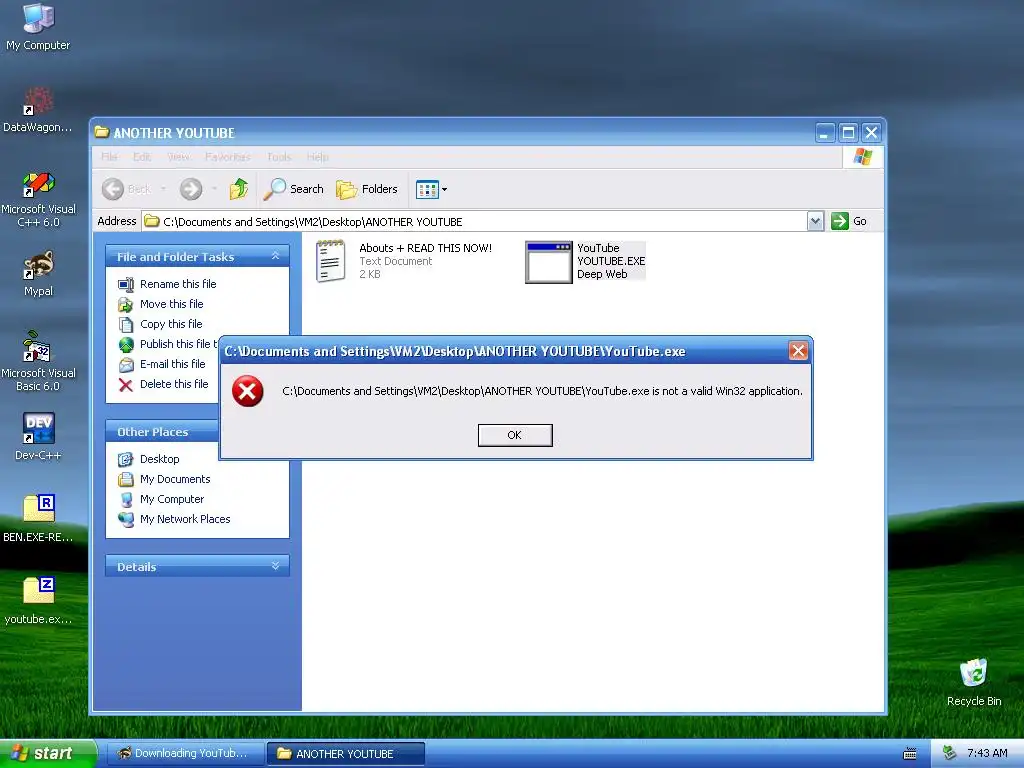1024x768 pixels.
Task: Open the Mypal browser desktop icon
Action: pos(38,274)
